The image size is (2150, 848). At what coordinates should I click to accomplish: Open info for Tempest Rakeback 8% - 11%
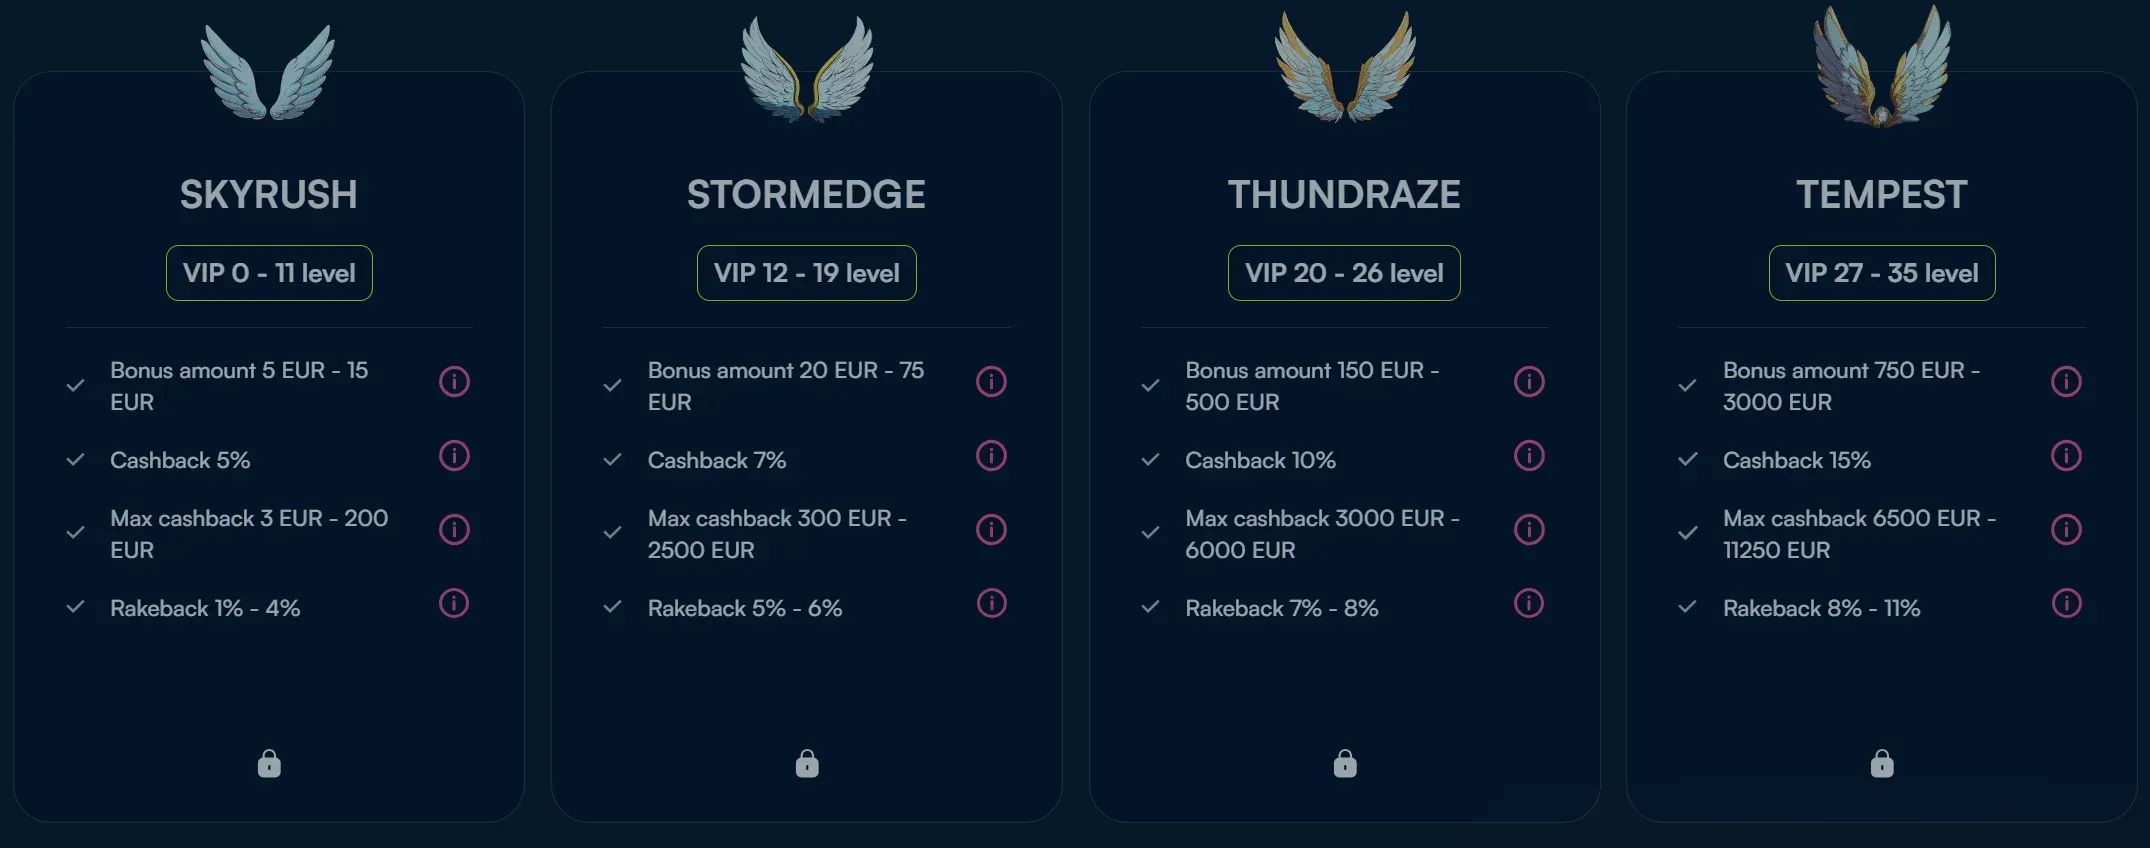pyautogui.click(x=2066, y=604)
